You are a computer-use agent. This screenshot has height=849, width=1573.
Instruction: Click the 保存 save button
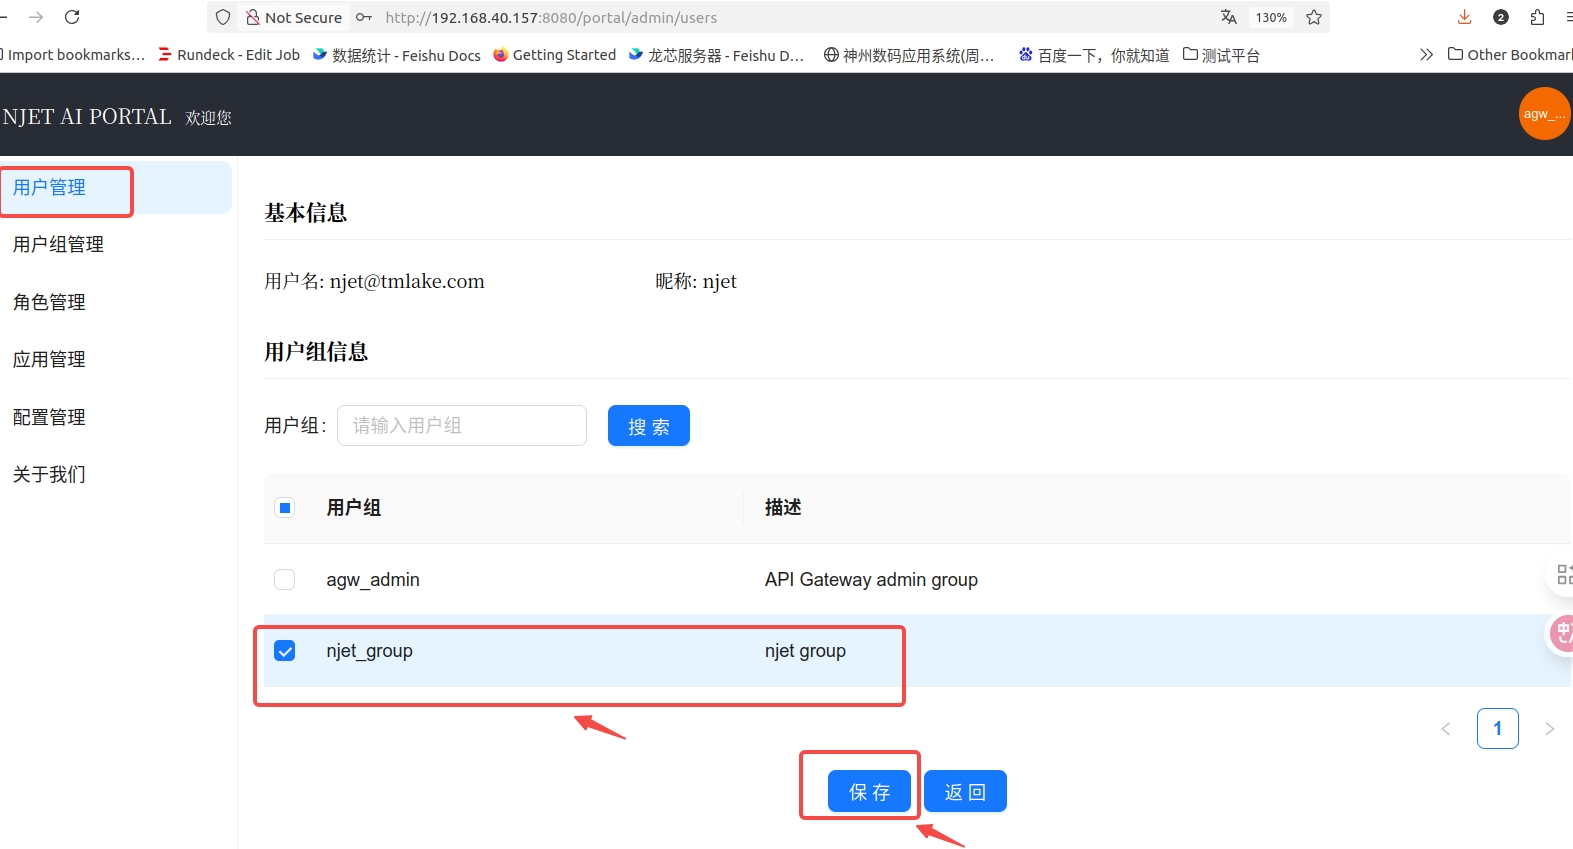click(x=869, y=792)
